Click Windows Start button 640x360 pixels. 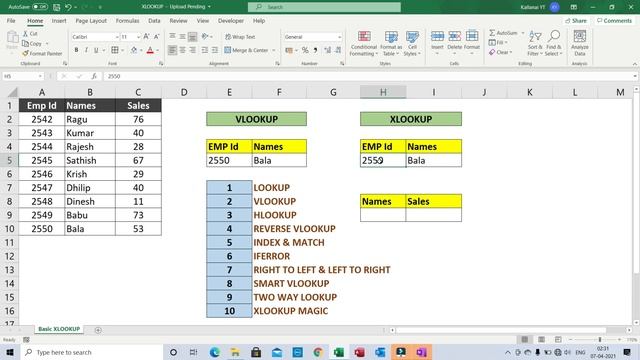point(10,352)
